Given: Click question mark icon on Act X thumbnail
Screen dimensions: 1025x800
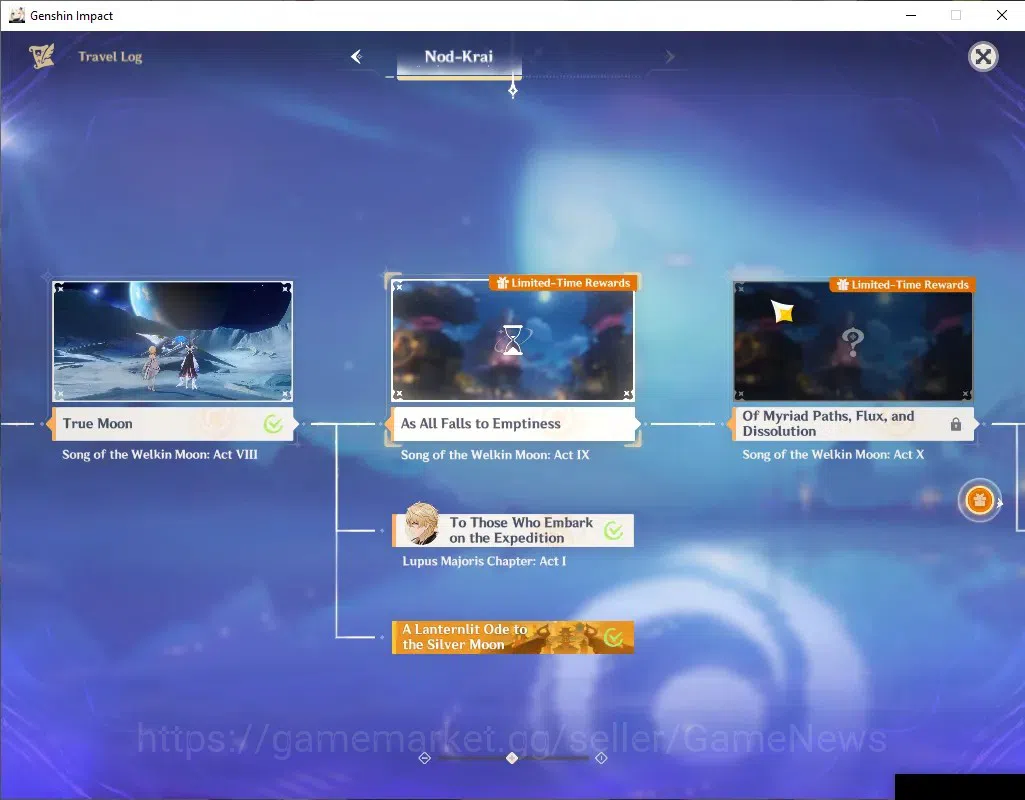Looking at the screenshot, I should (x=852, y=342).
